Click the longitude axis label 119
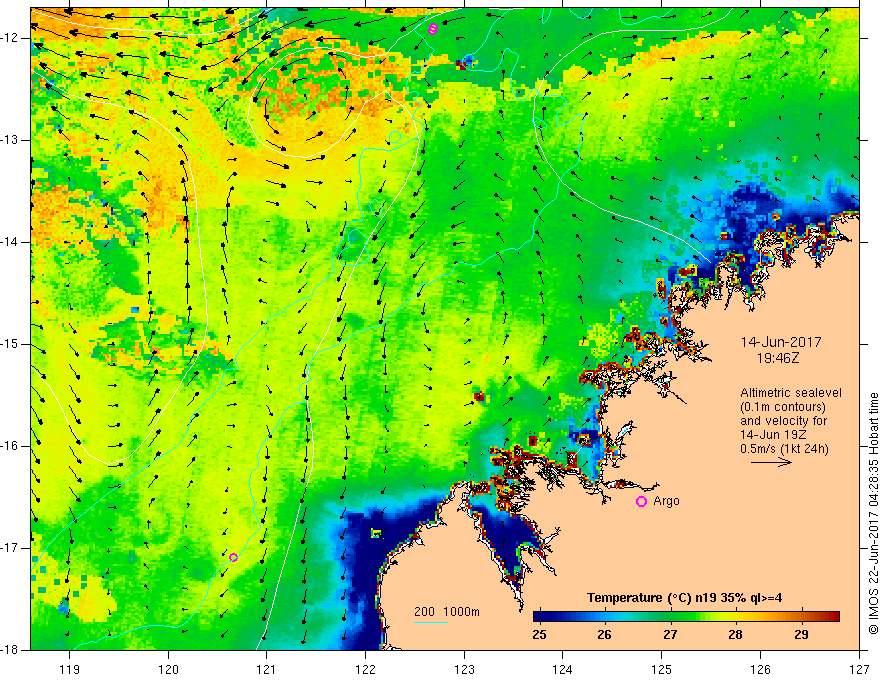 (70, 669)
